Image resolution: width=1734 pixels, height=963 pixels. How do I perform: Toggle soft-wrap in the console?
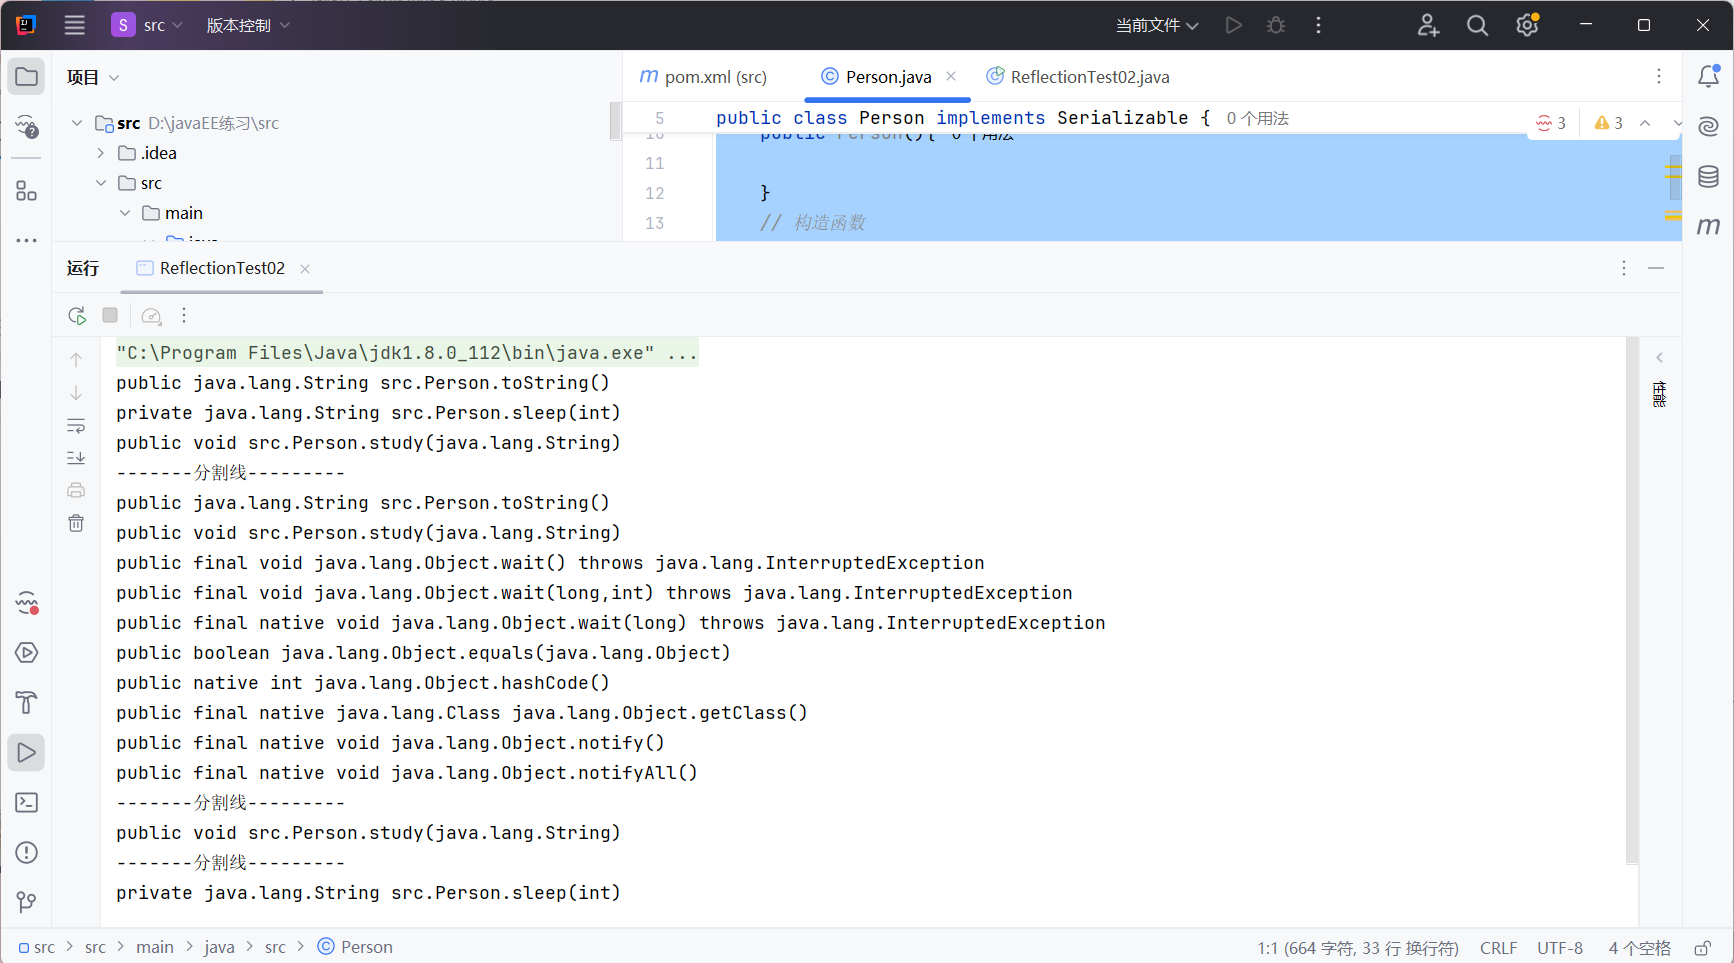pyautogui.click(x=76, y=426)
